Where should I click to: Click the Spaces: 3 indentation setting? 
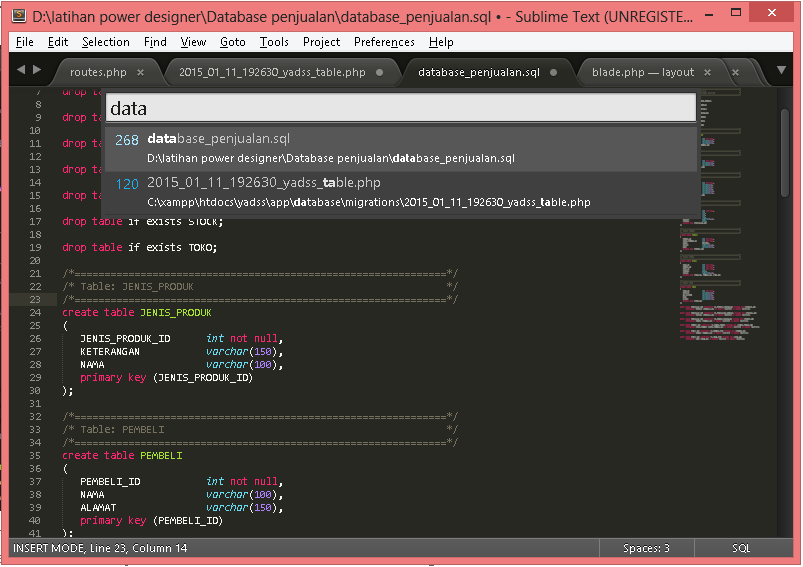coord(646,548)
